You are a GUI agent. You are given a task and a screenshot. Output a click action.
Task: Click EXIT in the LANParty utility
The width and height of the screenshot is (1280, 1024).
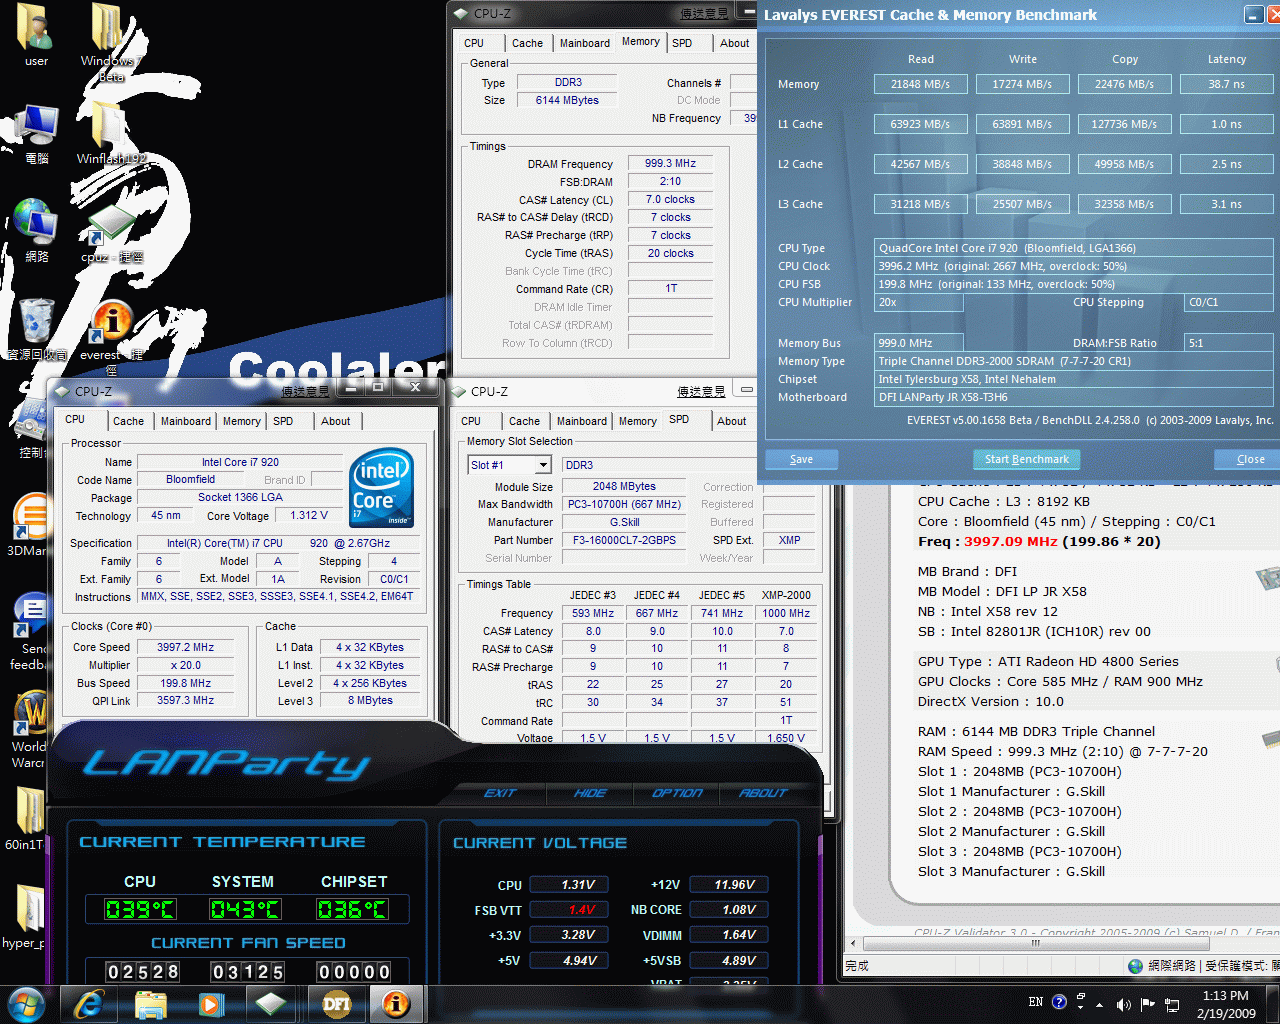pos(500,793)
